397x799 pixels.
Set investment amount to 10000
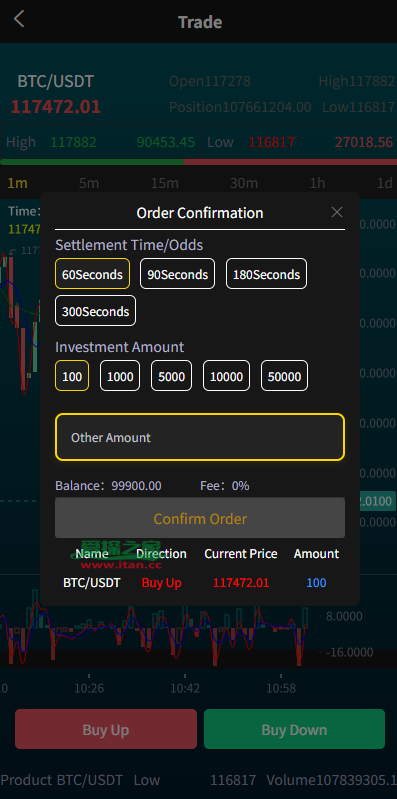226,376
